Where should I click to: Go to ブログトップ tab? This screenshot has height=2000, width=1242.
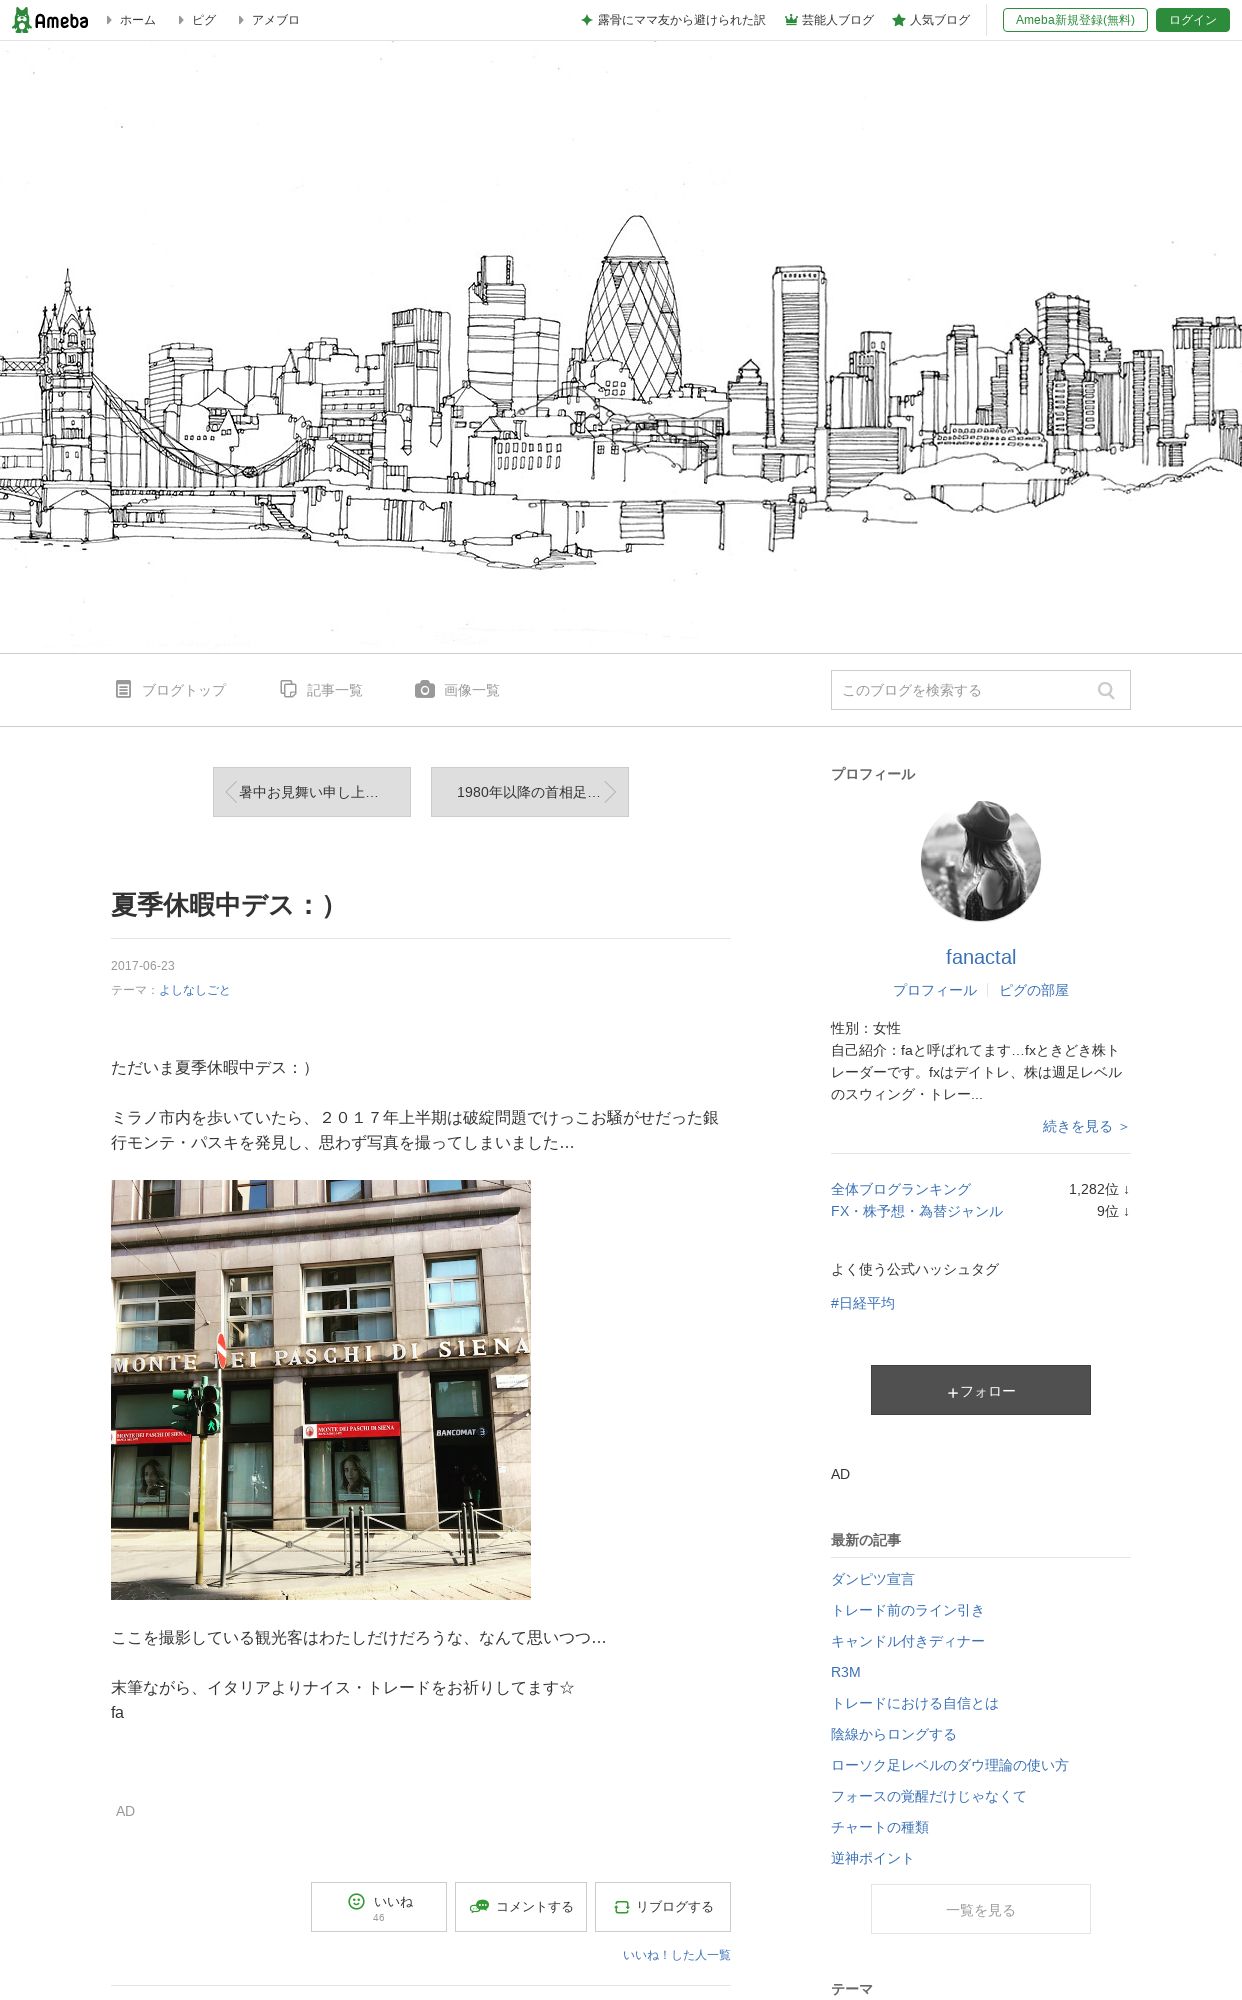pyautogui.click(x=171, y=690)
